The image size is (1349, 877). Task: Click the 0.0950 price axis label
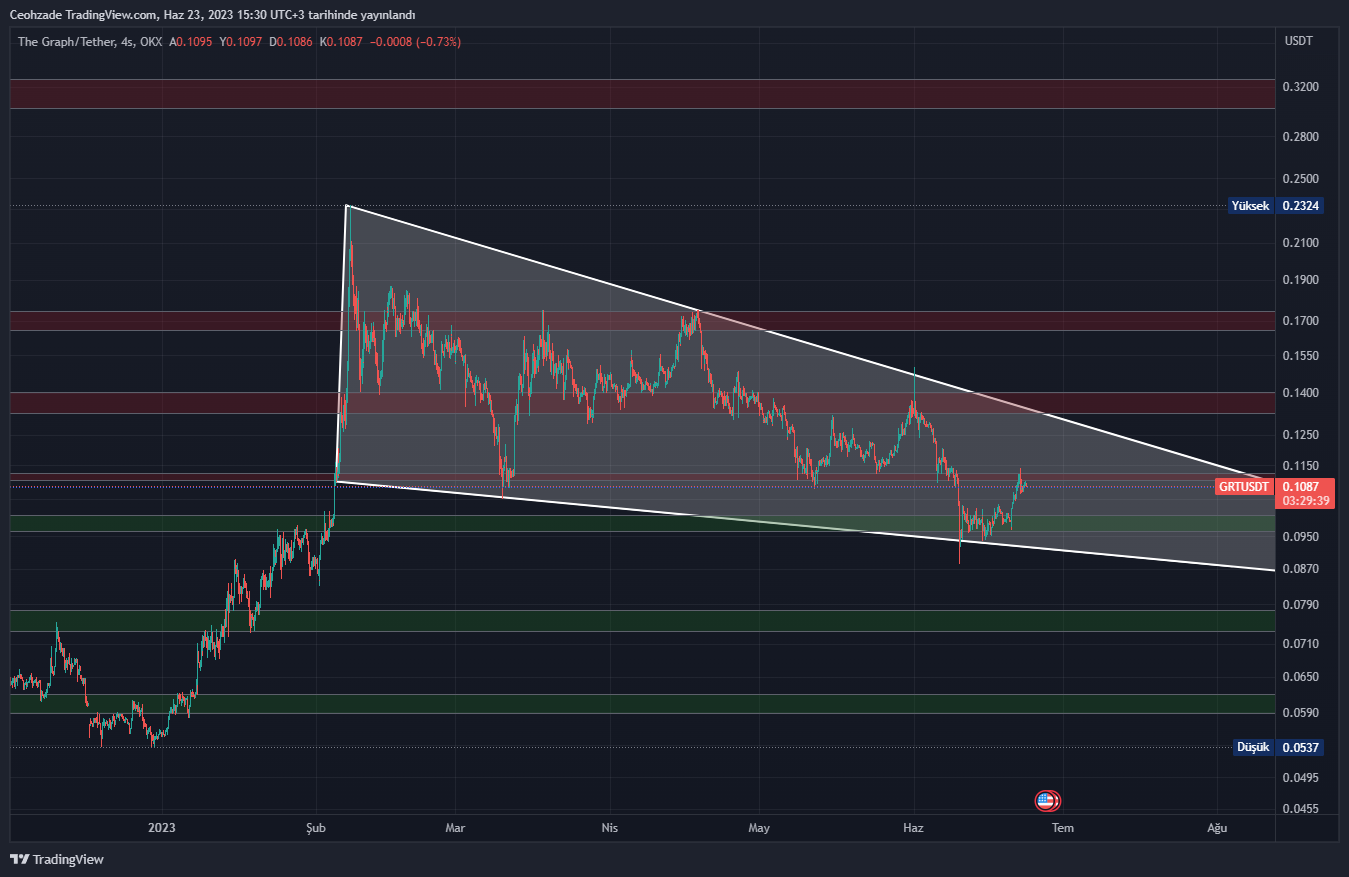(1300, 537)
